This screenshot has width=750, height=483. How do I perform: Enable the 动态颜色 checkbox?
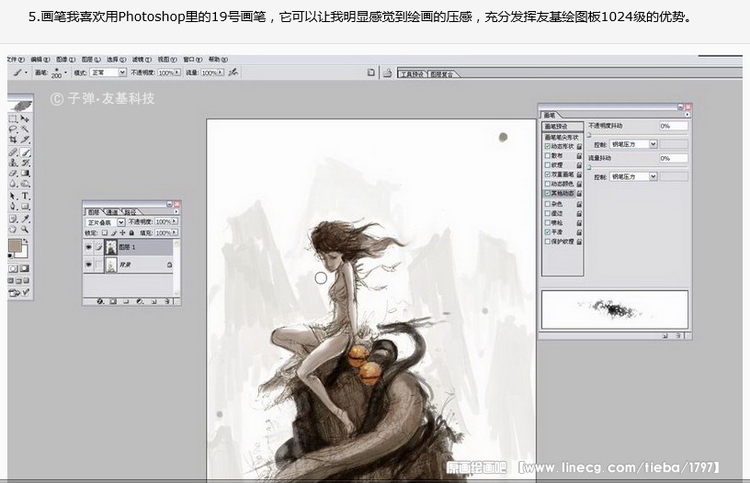tap(547, 184)
